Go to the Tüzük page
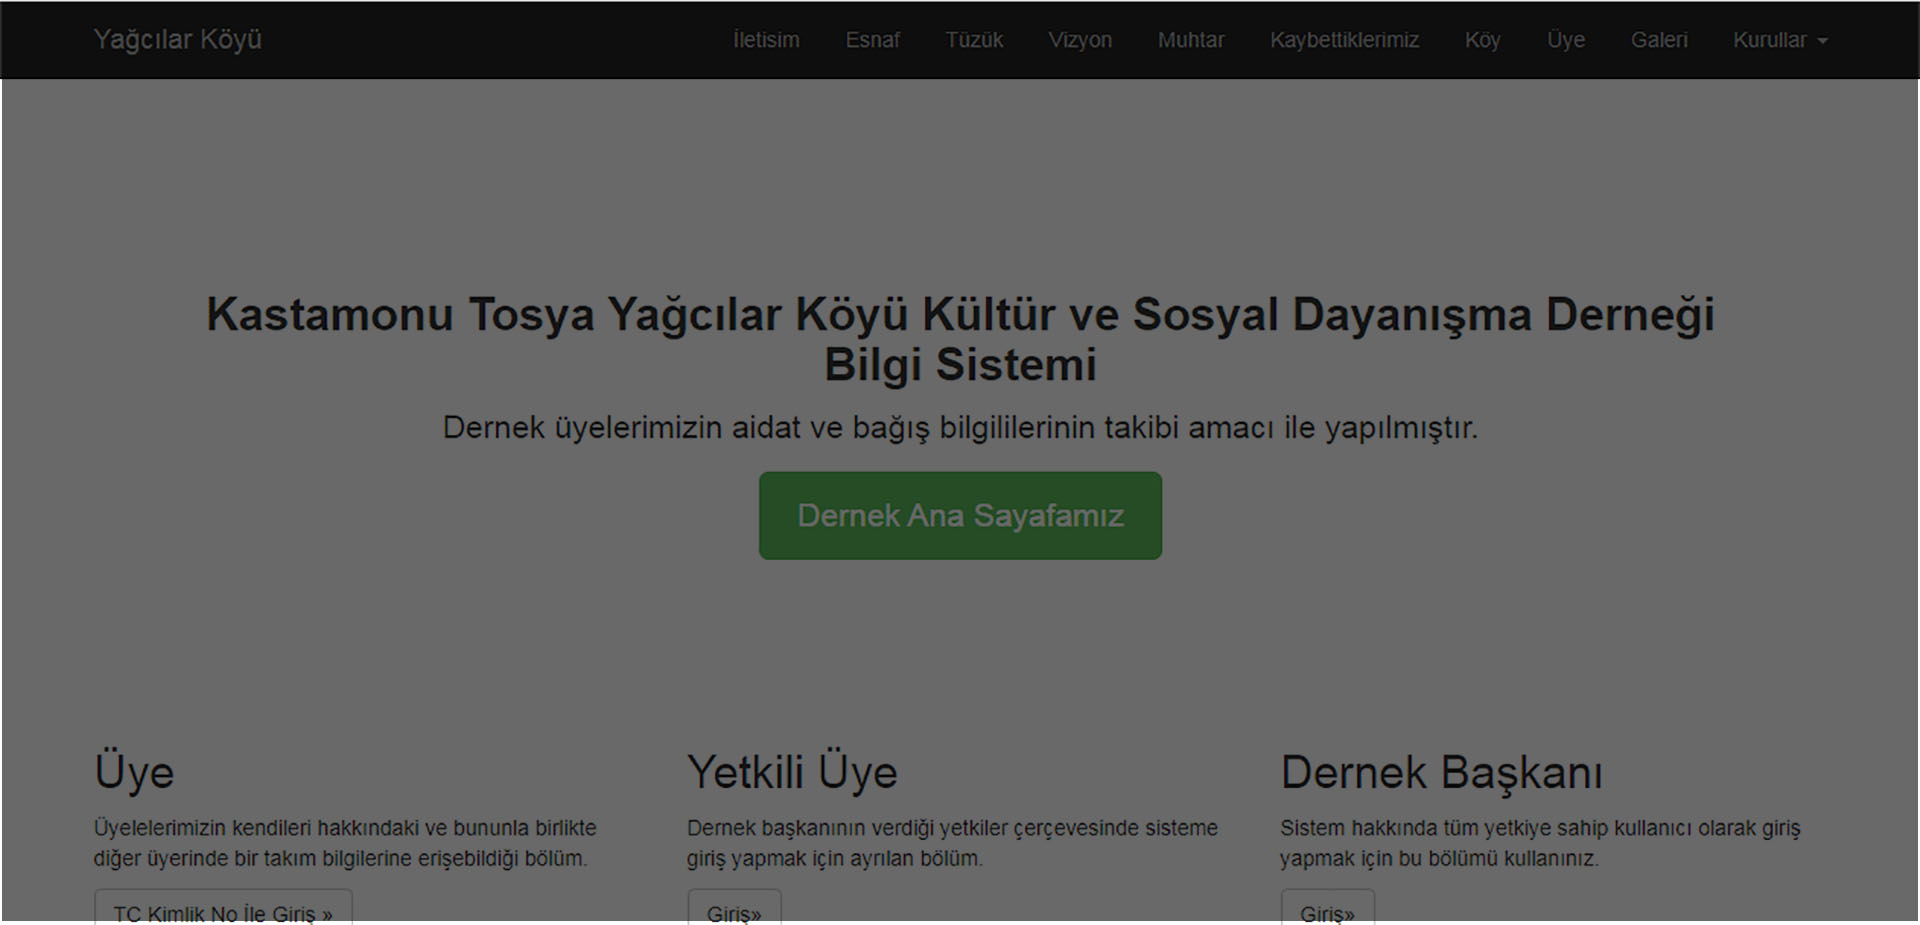The image size is (1920, 925). click(974, 40)
